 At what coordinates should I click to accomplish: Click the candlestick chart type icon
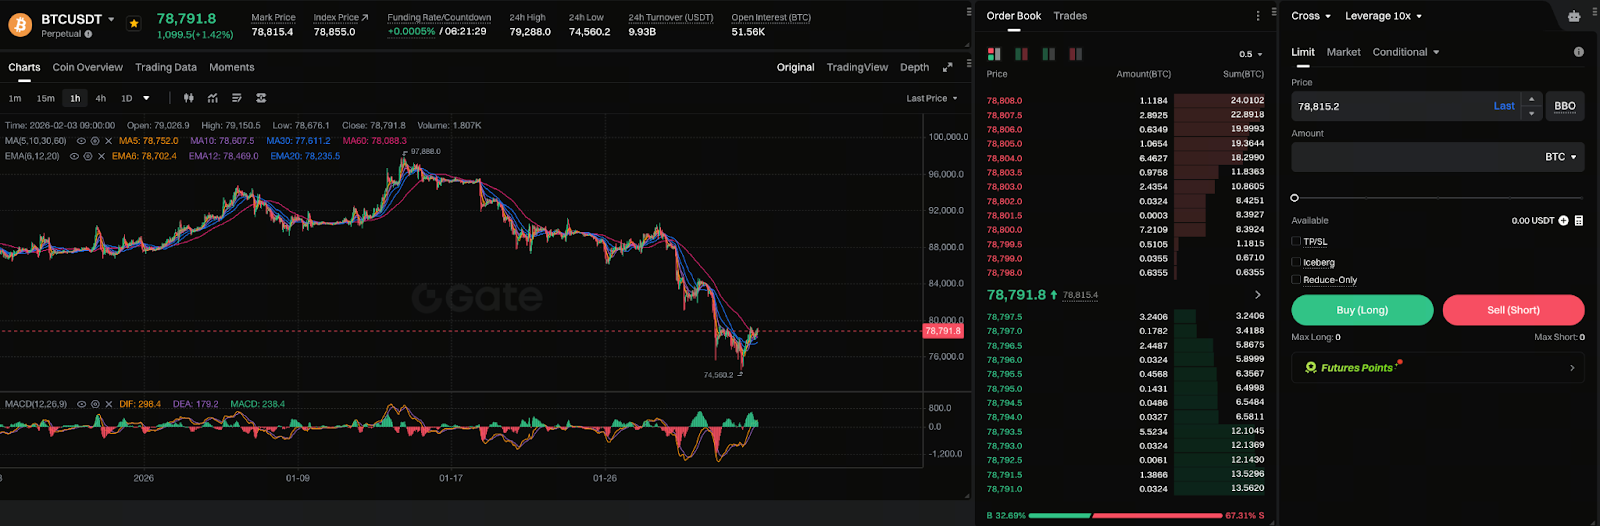[x=188, y=98]
